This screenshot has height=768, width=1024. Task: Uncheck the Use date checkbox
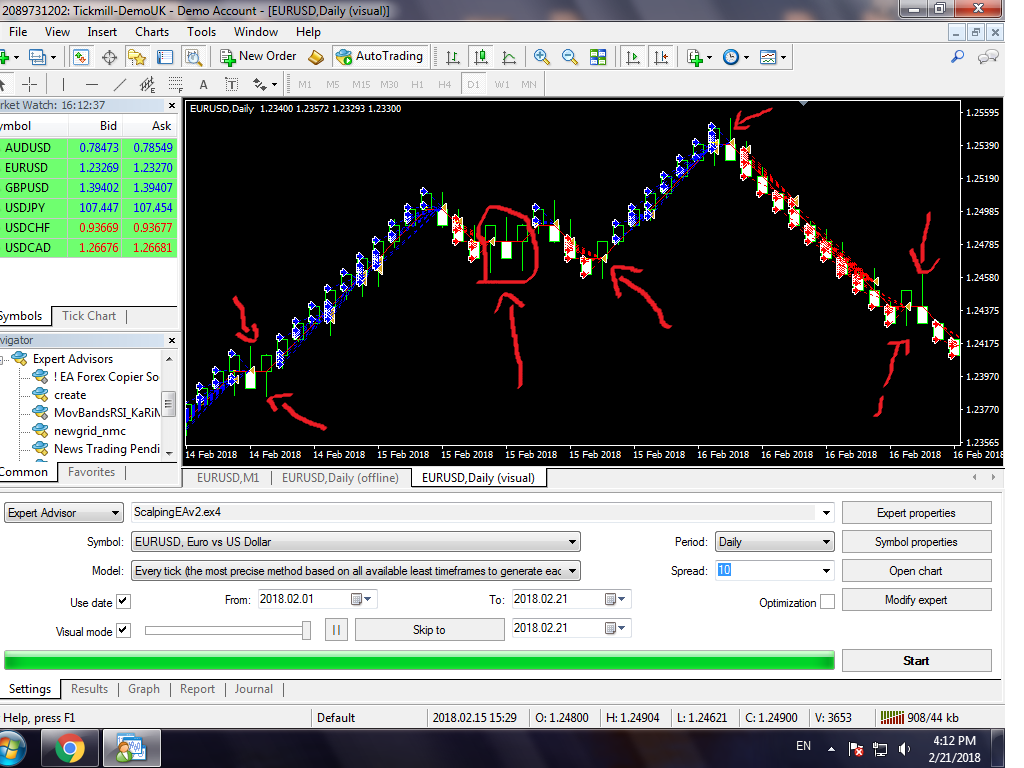(x=123, y=602)
